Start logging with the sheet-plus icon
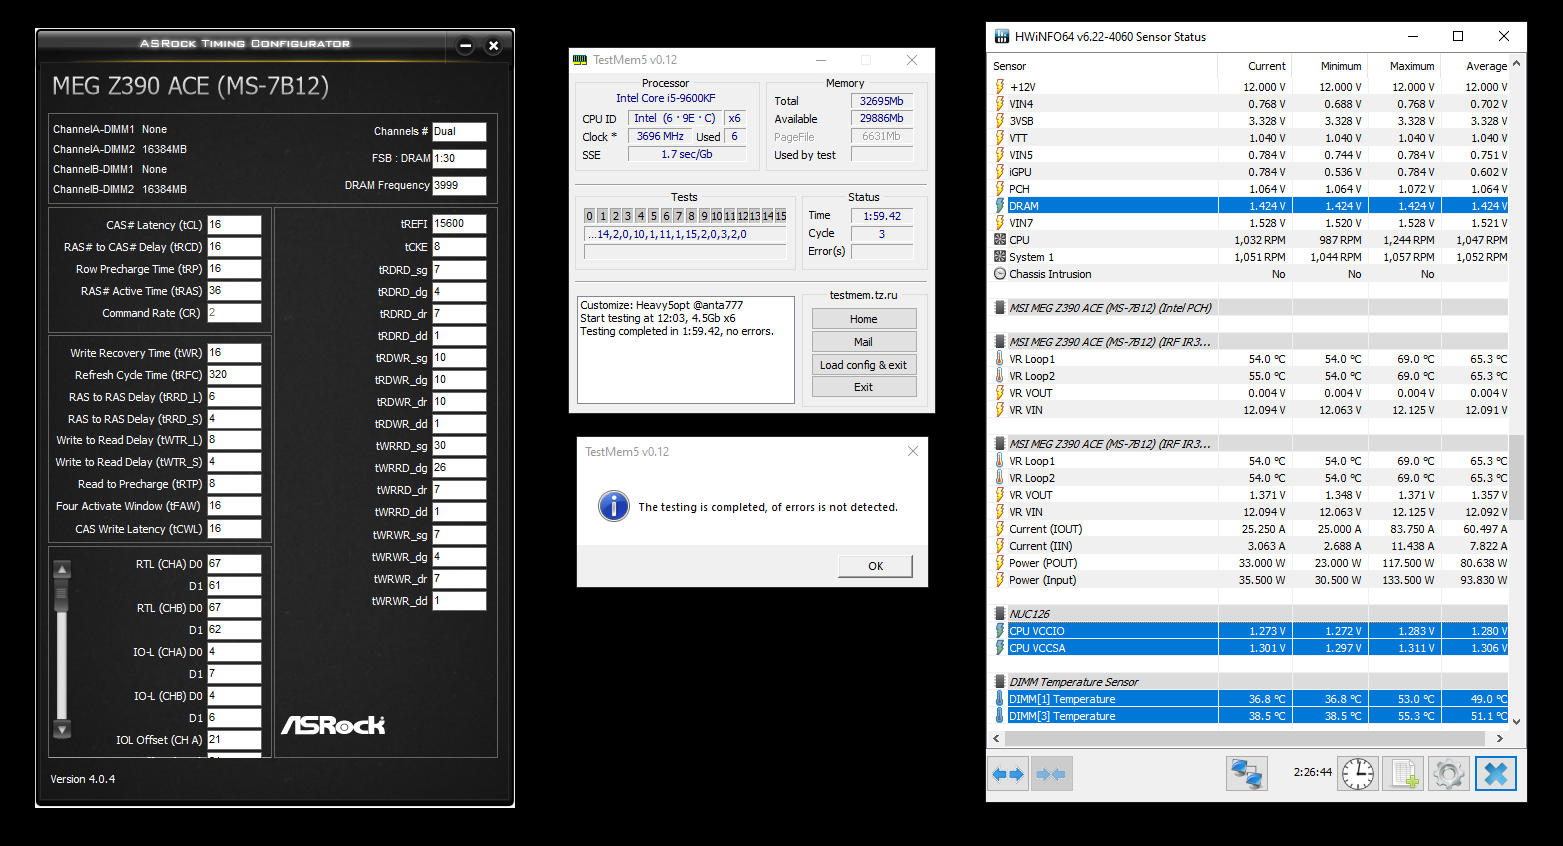This screenshot has width=1563, height=846. [1403, 774]
